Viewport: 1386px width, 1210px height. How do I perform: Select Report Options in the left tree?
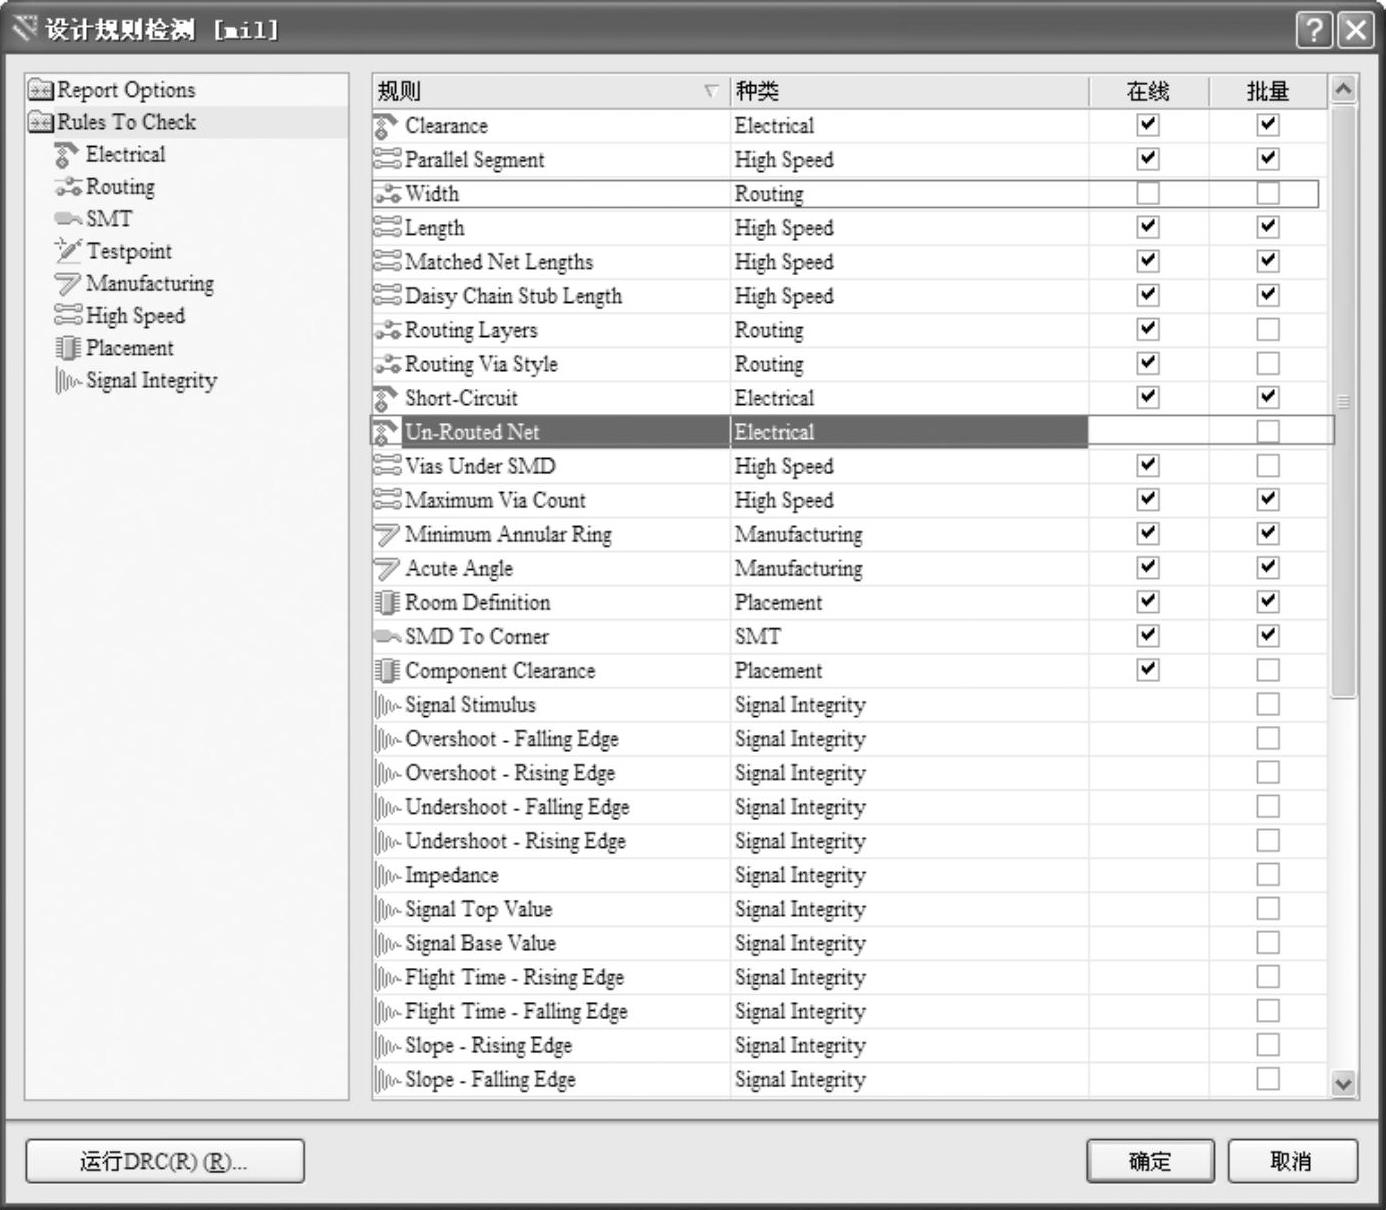click(126, 90)
